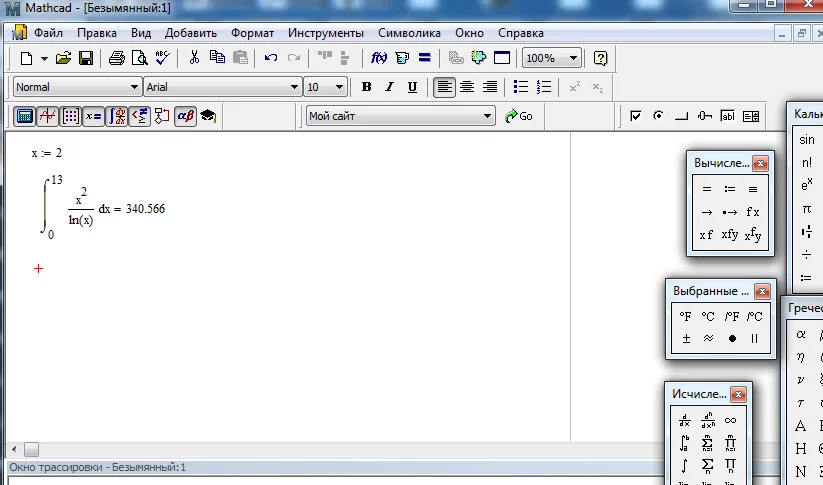Screen dimensions: 823x485
Task: Close the Вычисле... palette
Action: (760, 163)
